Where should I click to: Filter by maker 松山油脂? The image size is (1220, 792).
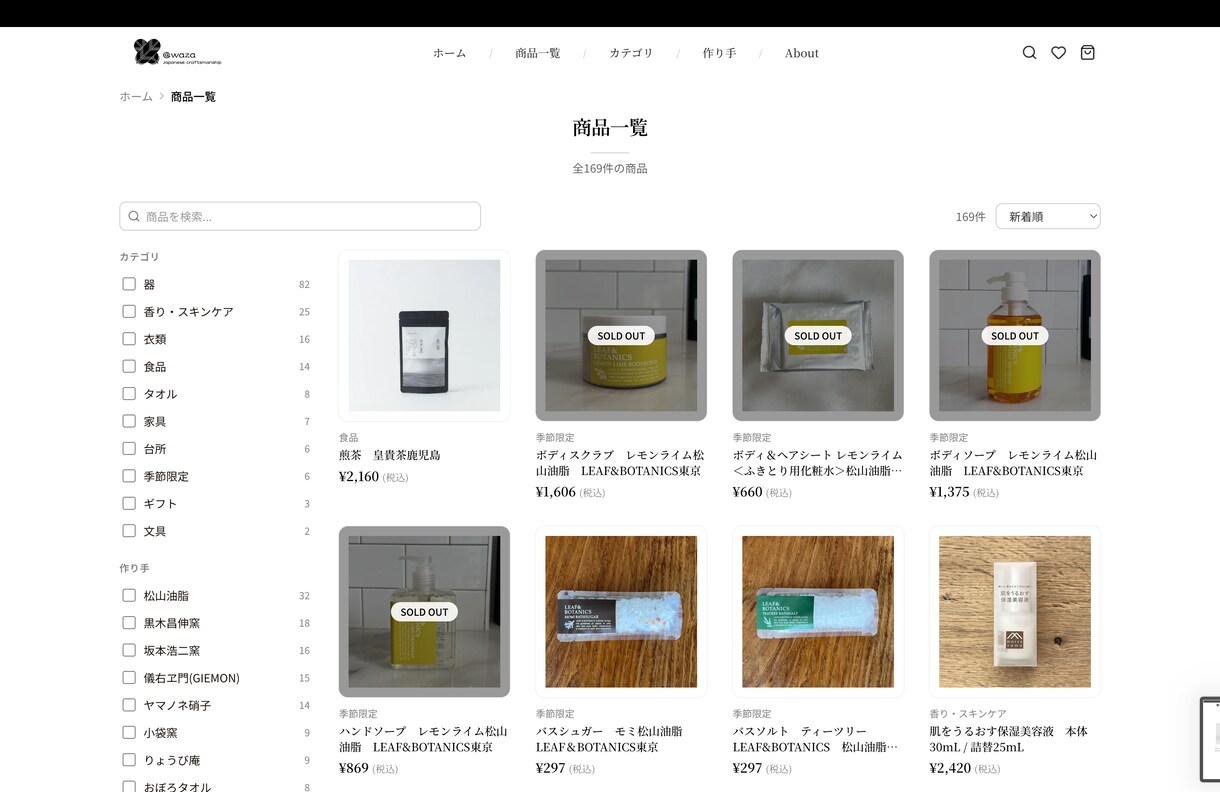point(129,595)
